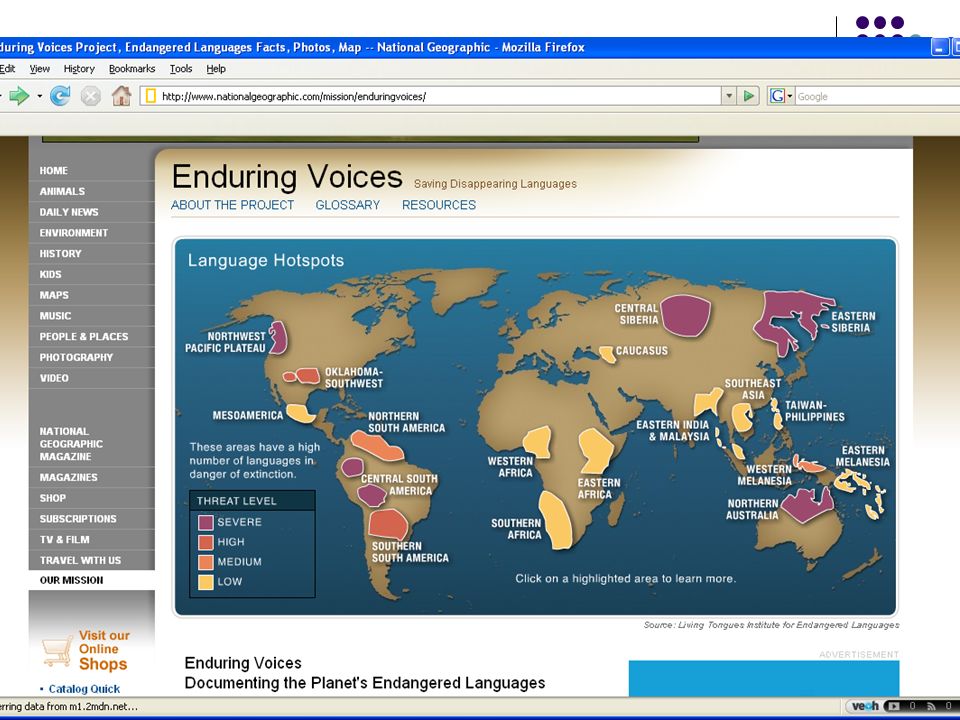Go to the Home page icon
Viewport: 960px width, 720px height.
click(121, 96)
